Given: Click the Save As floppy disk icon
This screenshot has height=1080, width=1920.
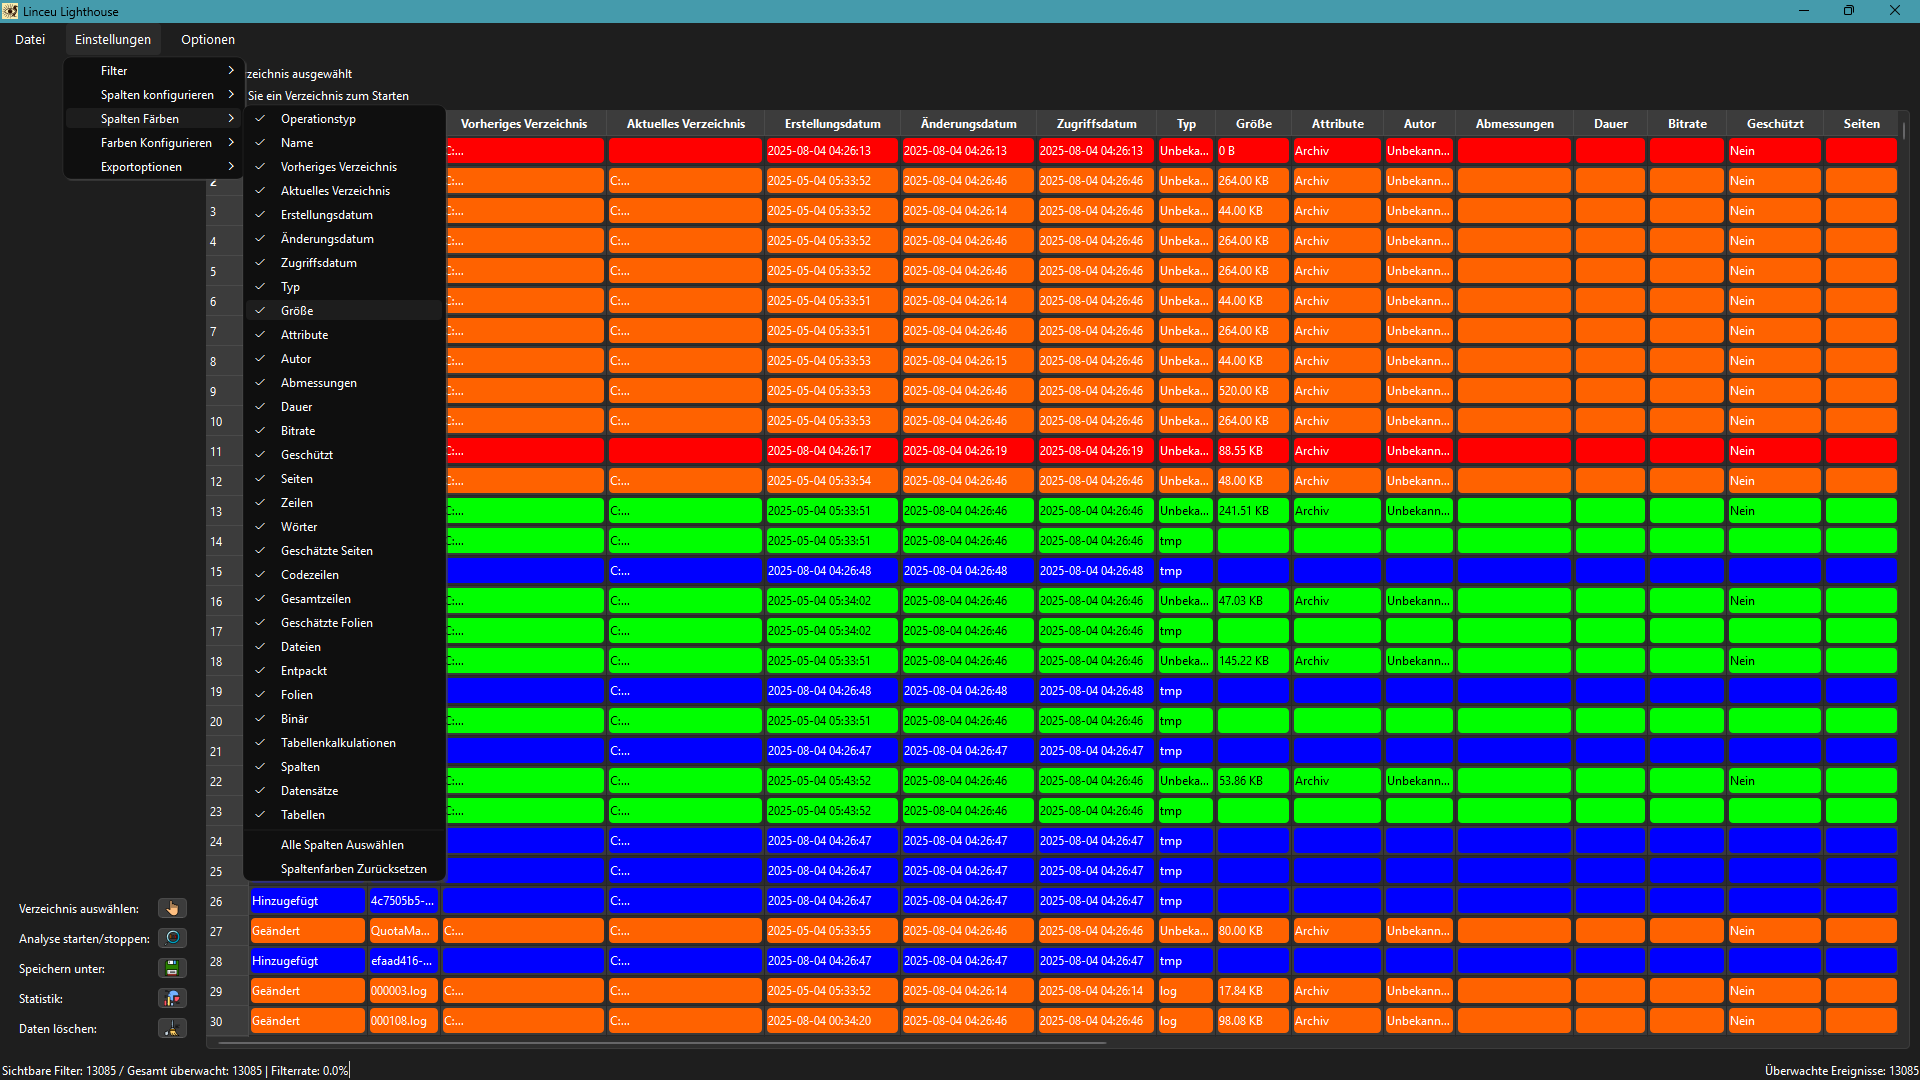Looking at the screenshot, I should (172, 968).
